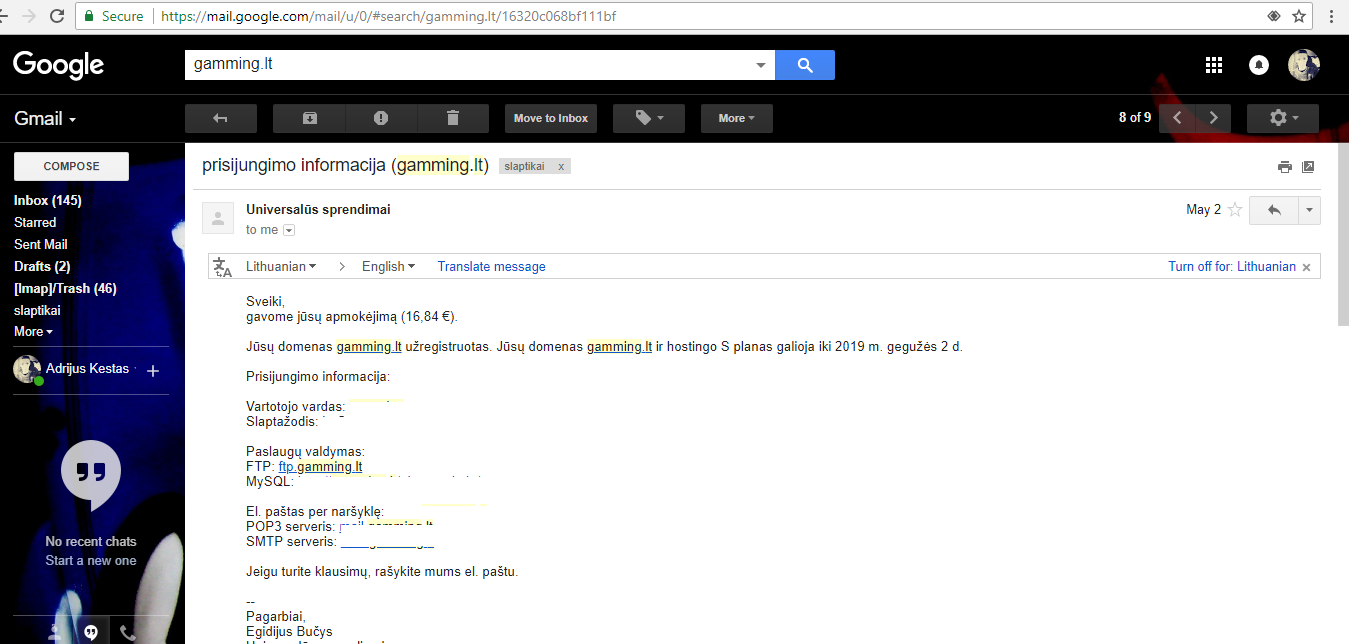Turn off translation for Lithuanian
1366x644 pixels.
(1232, 267)
